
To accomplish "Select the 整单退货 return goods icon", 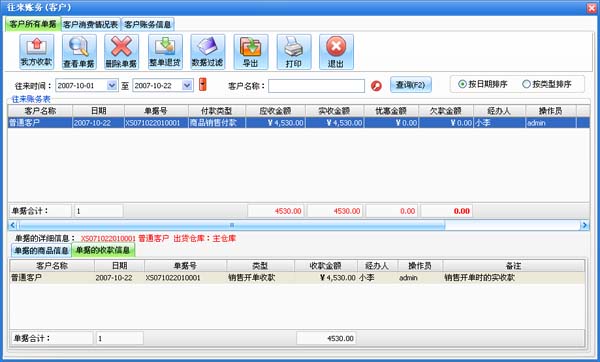I will click(165, 52).
